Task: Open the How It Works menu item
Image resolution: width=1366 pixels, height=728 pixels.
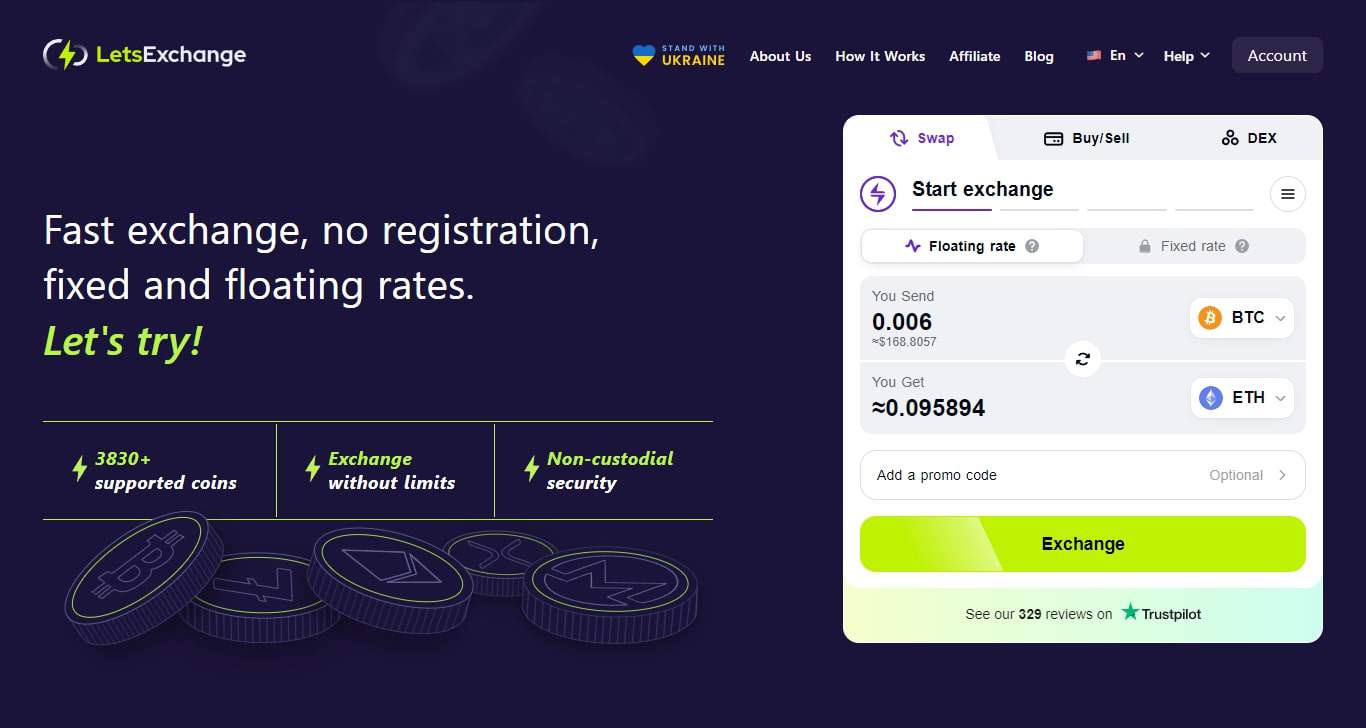Action: coord(880,56)
